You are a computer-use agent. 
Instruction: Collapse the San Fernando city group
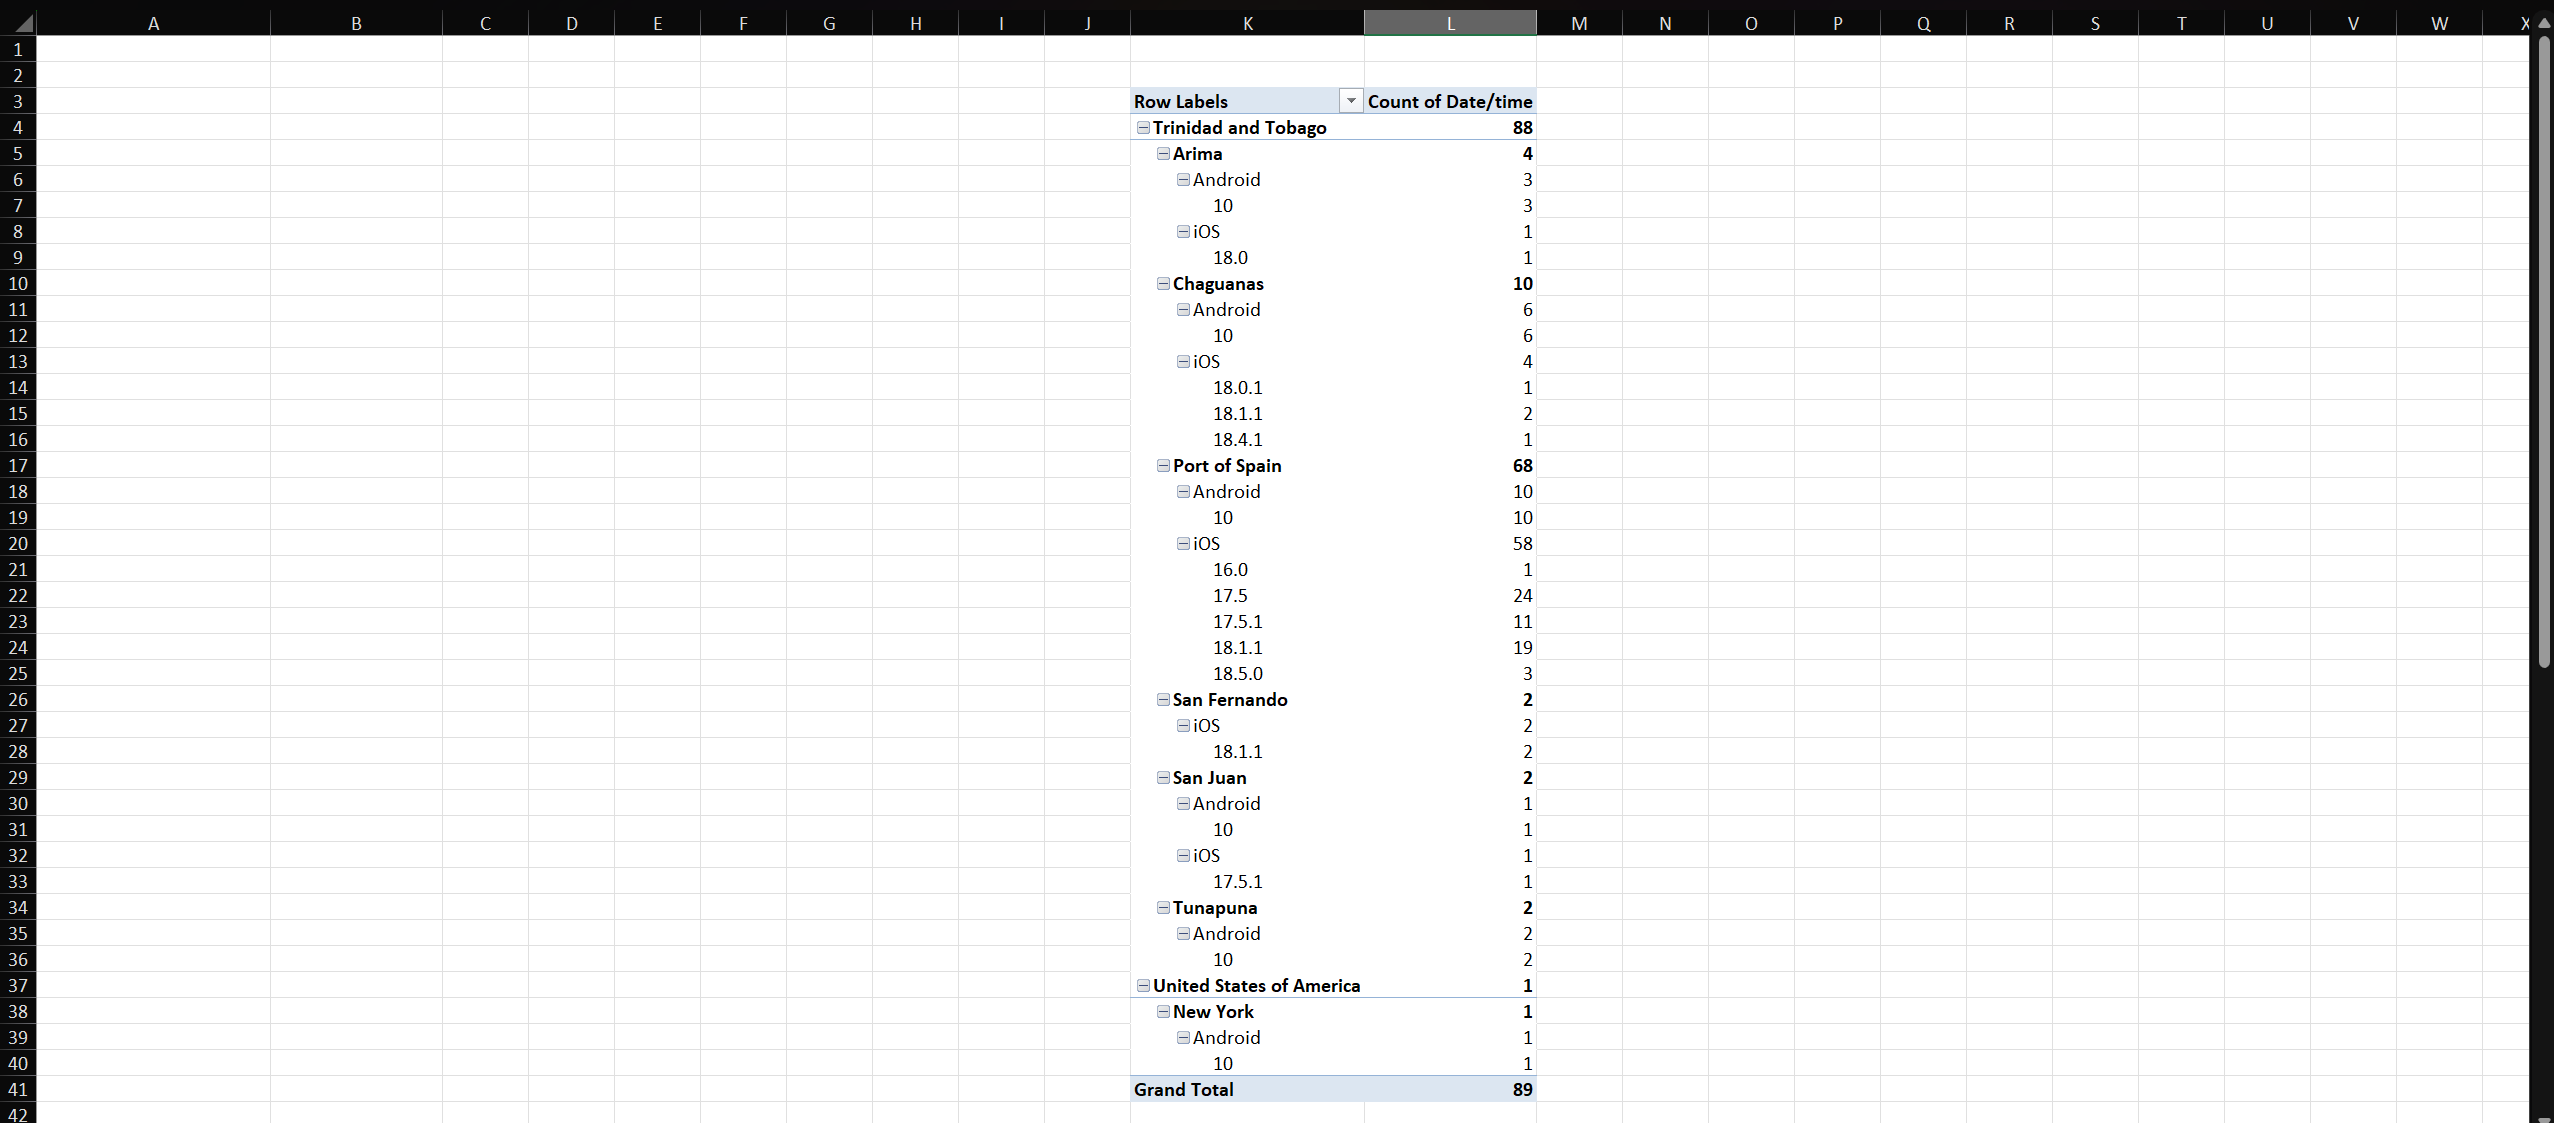(1163, 699)
